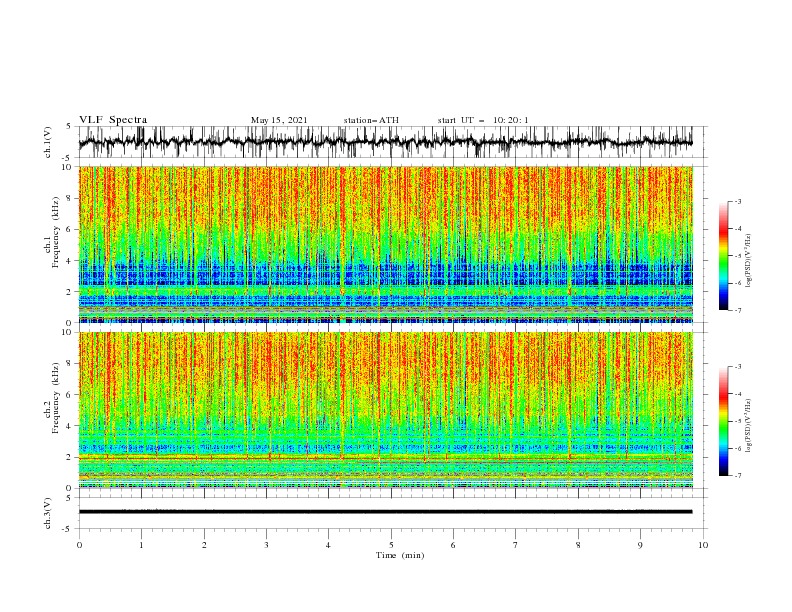The width and height of the screenshot is (792, 612).
Task: Select the "May 15, 2021" date text
Action: pos(279,120)
